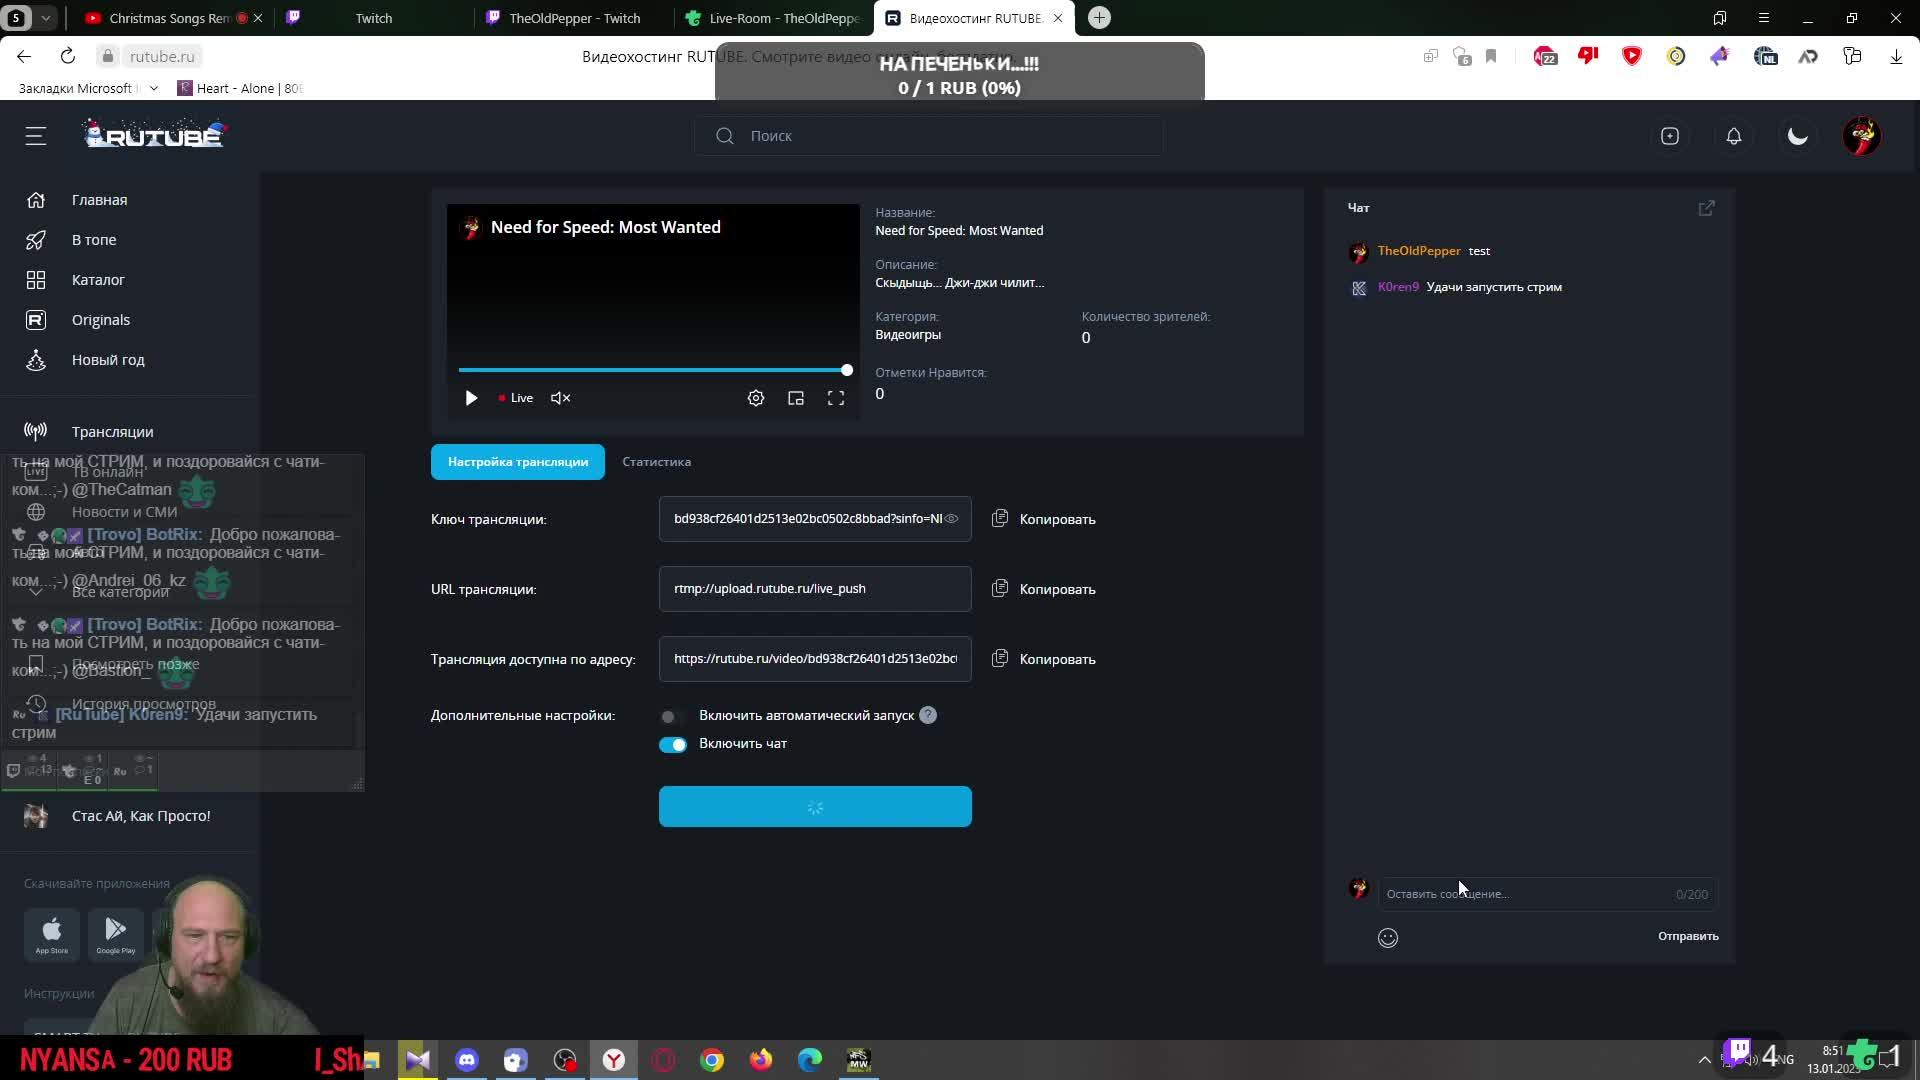Open the profile switcher dropdown in title bar
This screenshot has width=1920, height=1080.
pyautogui.click(x=45, y=18)
